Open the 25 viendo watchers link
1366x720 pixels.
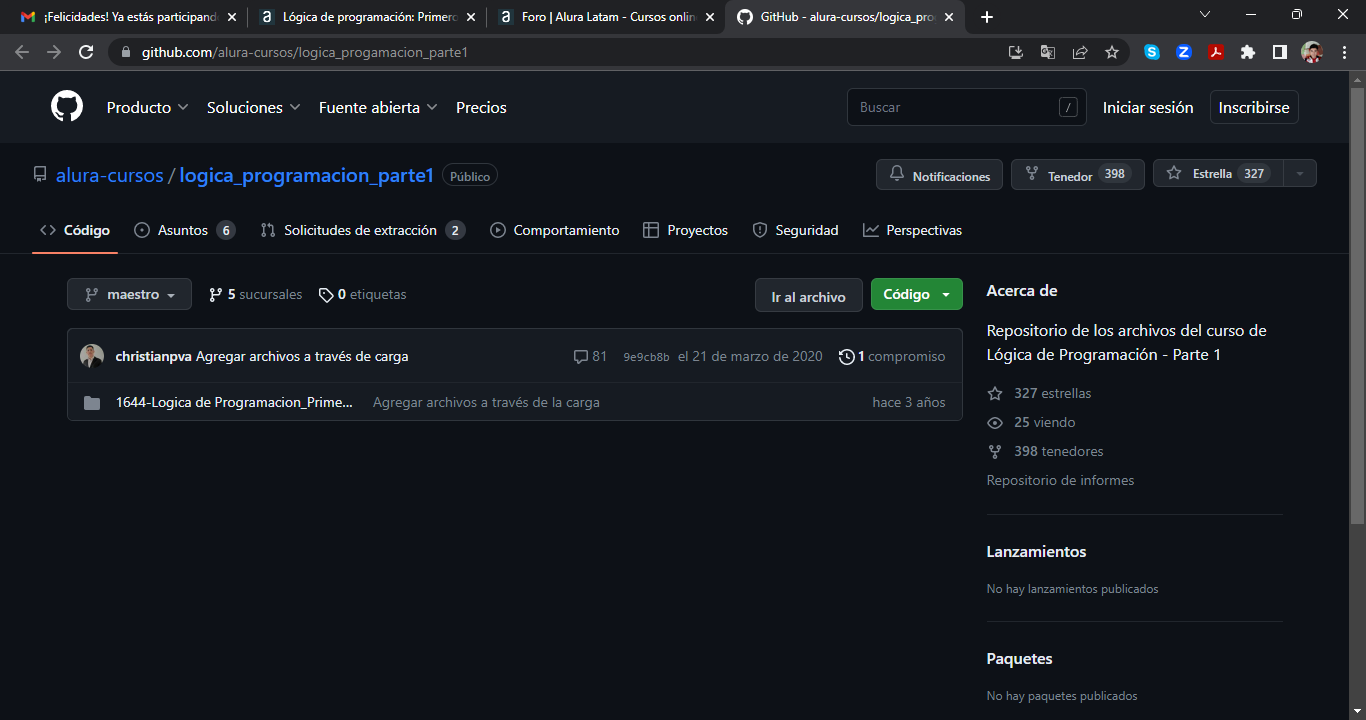click(x=1032, y=422)
